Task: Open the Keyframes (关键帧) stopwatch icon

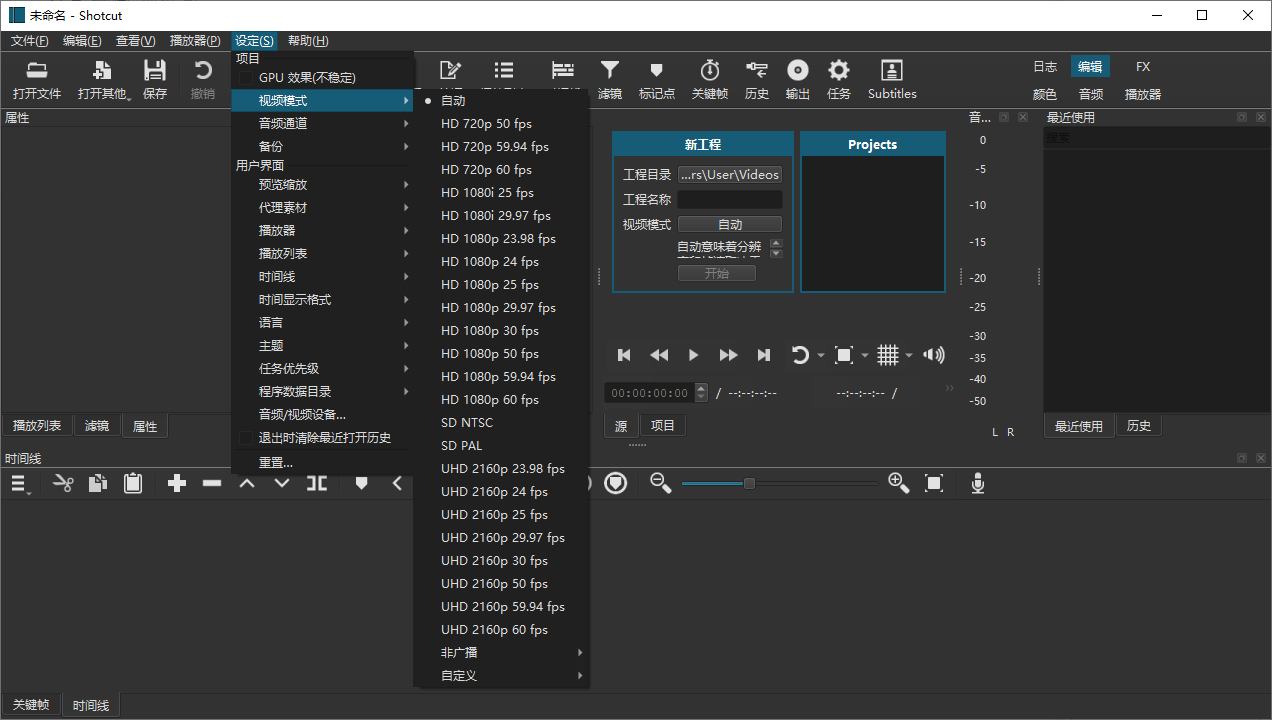Action: pos(709,71)
